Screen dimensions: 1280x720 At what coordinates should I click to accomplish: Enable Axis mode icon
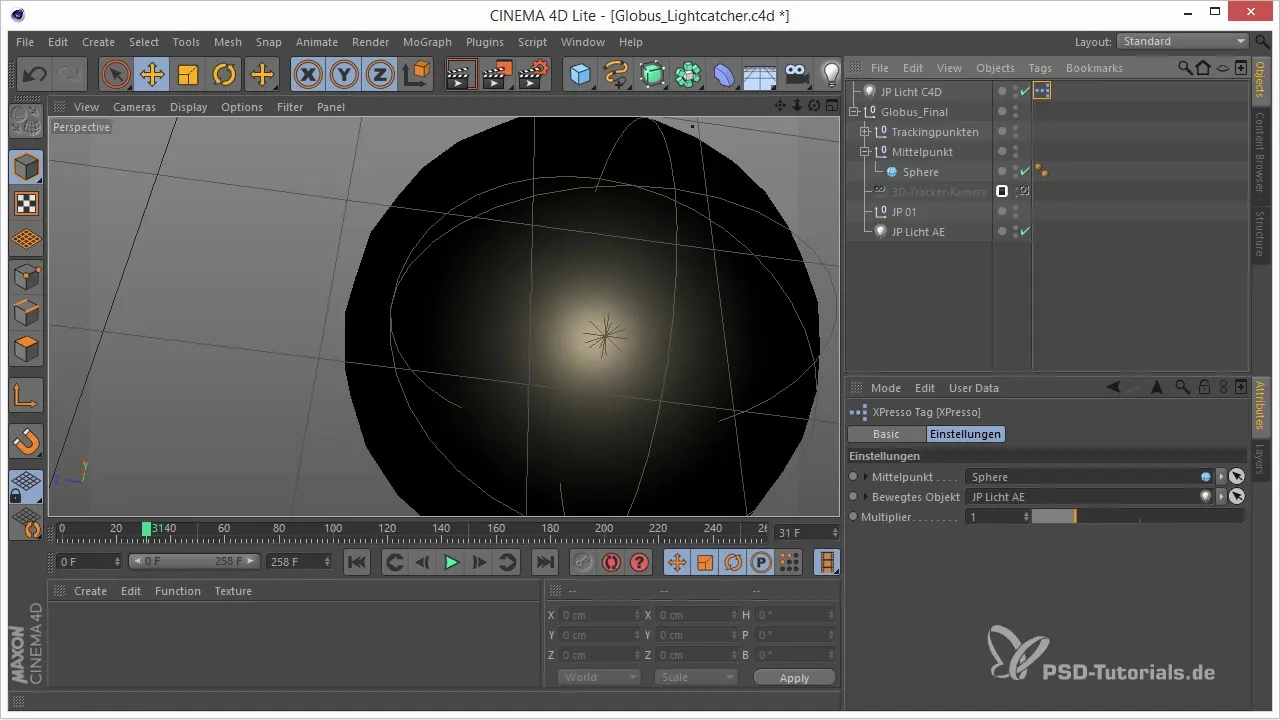26,396
